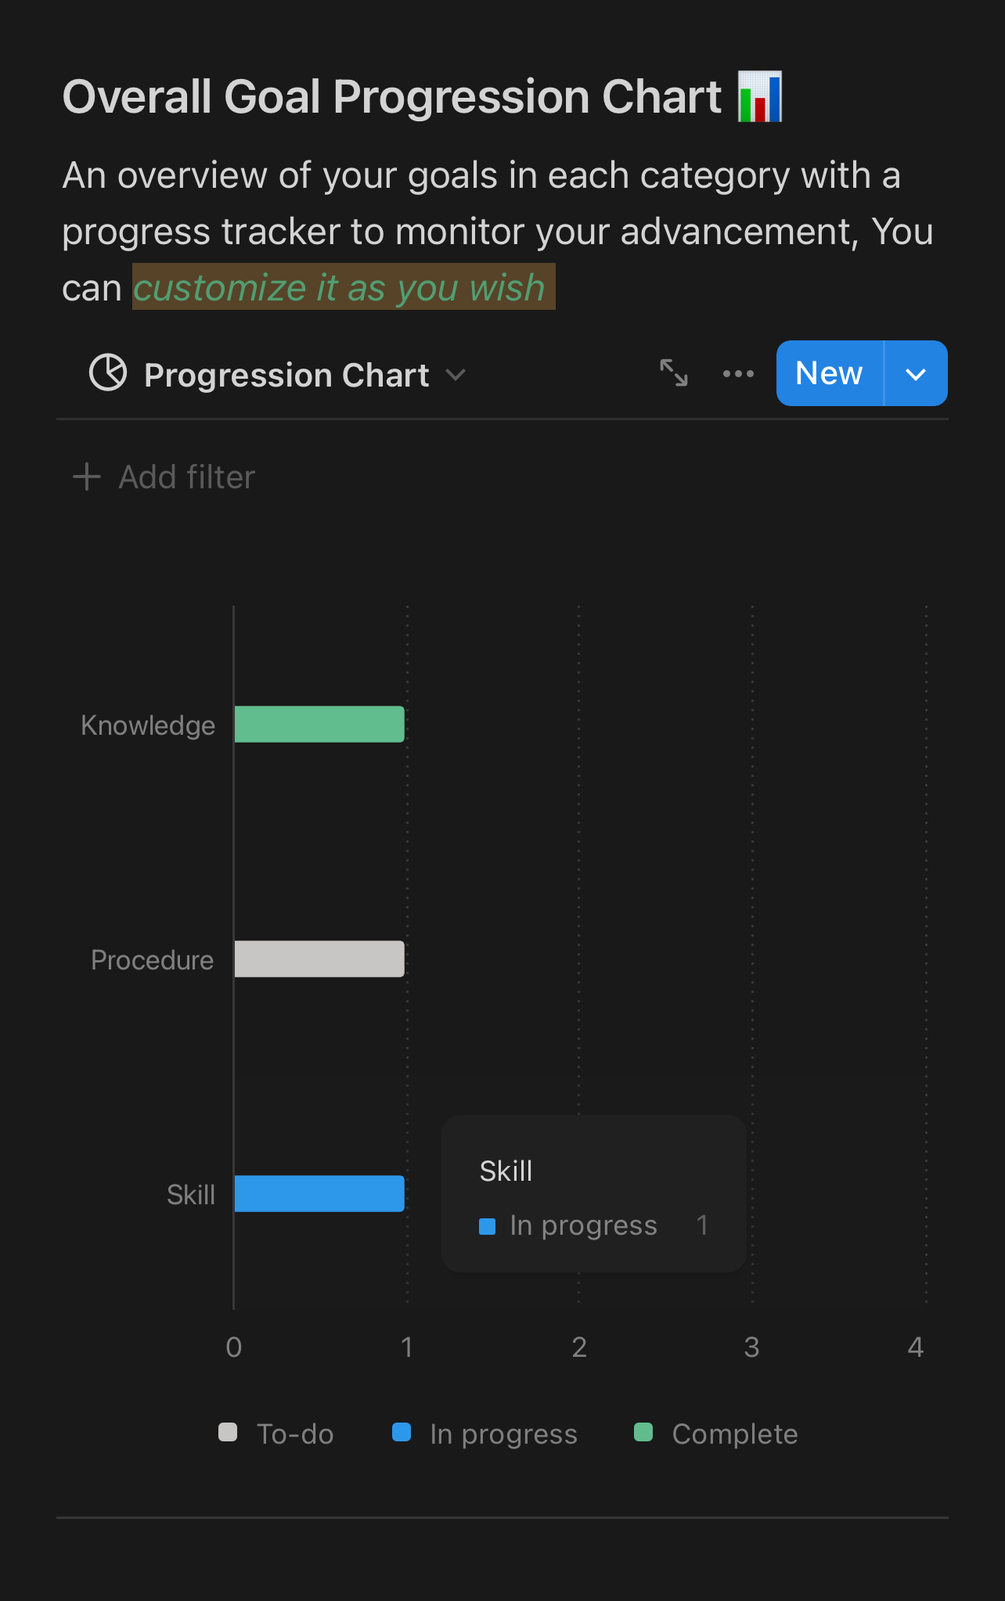Click the bar chart emoji in title
This screenshot has height=1601, width=1005.
760,97
